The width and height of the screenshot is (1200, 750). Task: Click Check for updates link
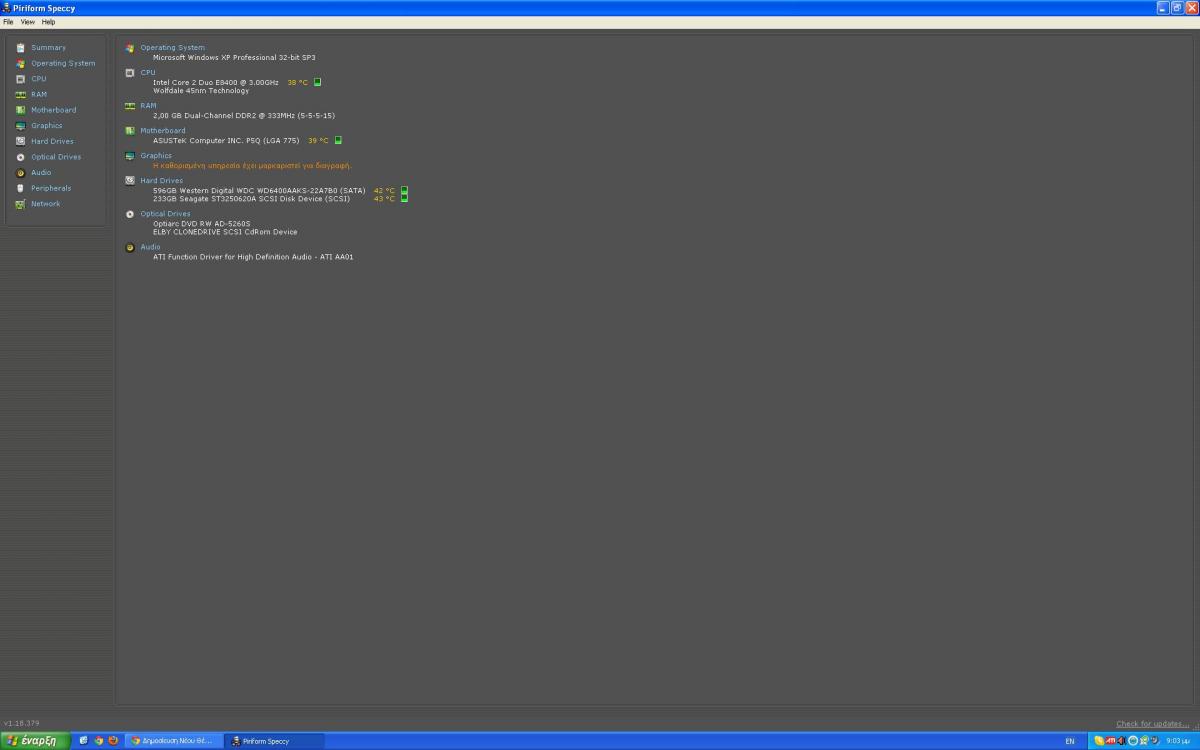click(1153, 723)
